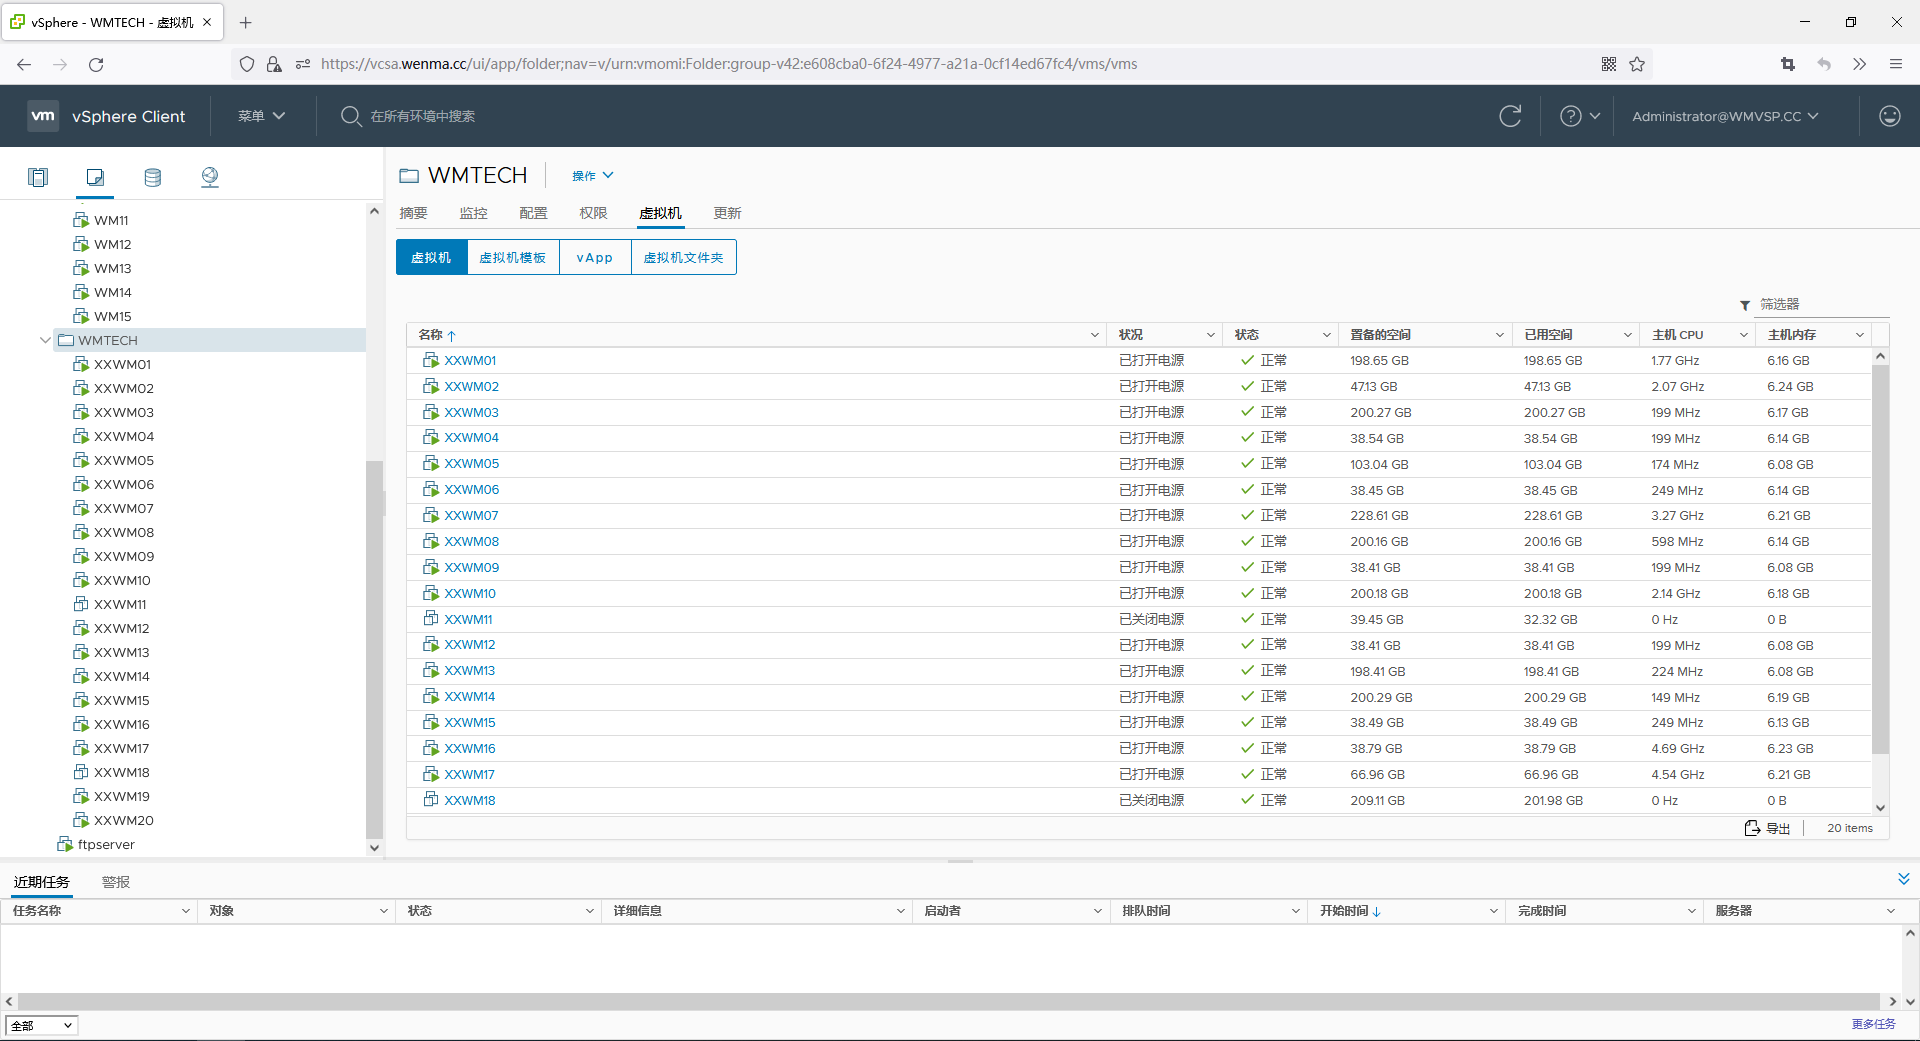Bookmark this page star icon
The width and height of the screenshot is (1920, 1041).
(1637, 64)
